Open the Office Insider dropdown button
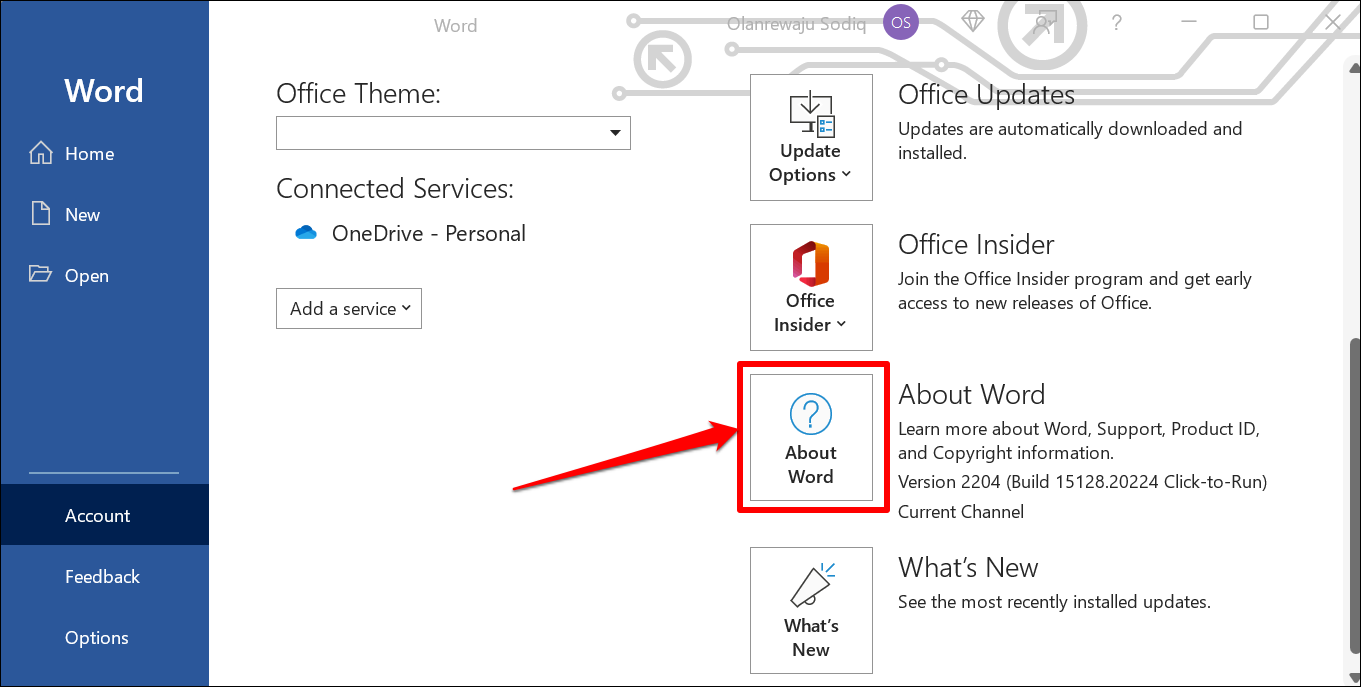 tap(811, 287)
